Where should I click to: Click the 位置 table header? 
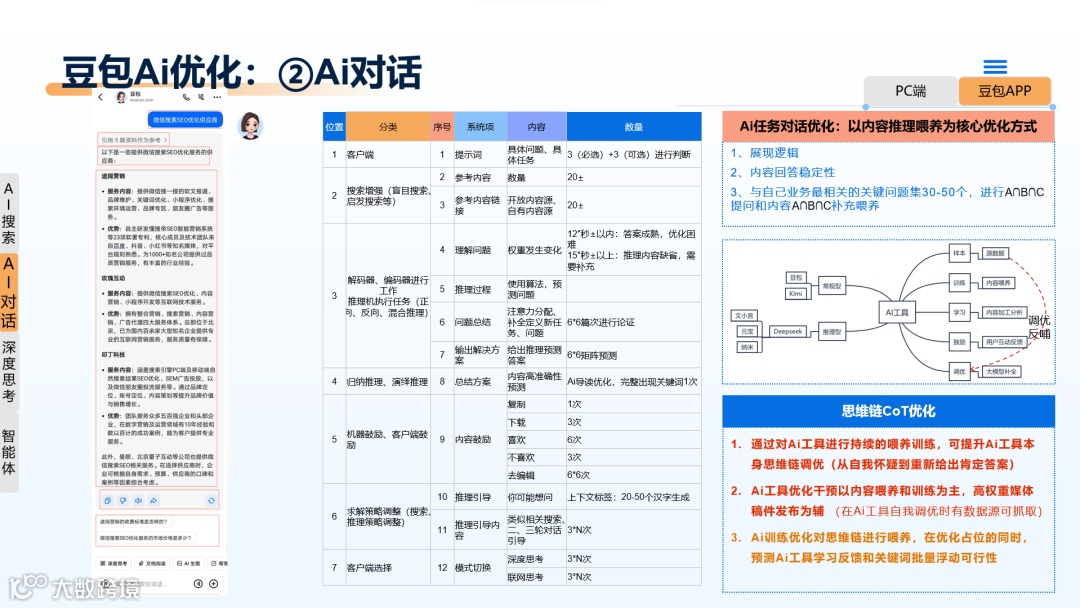334,127
